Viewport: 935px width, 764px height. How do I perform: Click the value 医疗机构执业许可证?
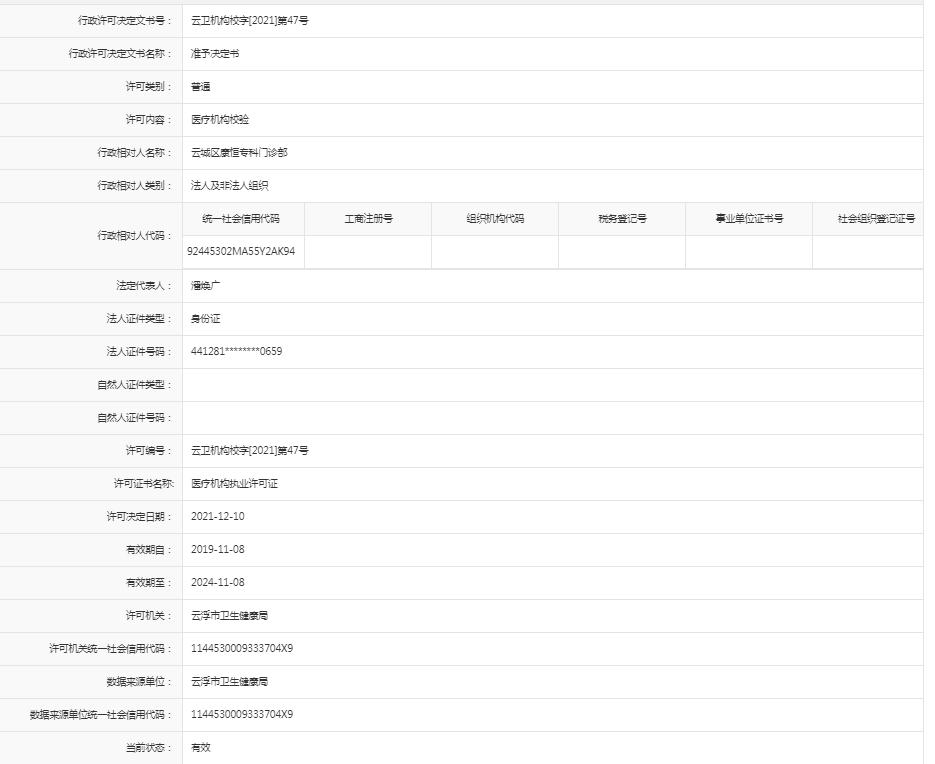[x=234, y=484]
